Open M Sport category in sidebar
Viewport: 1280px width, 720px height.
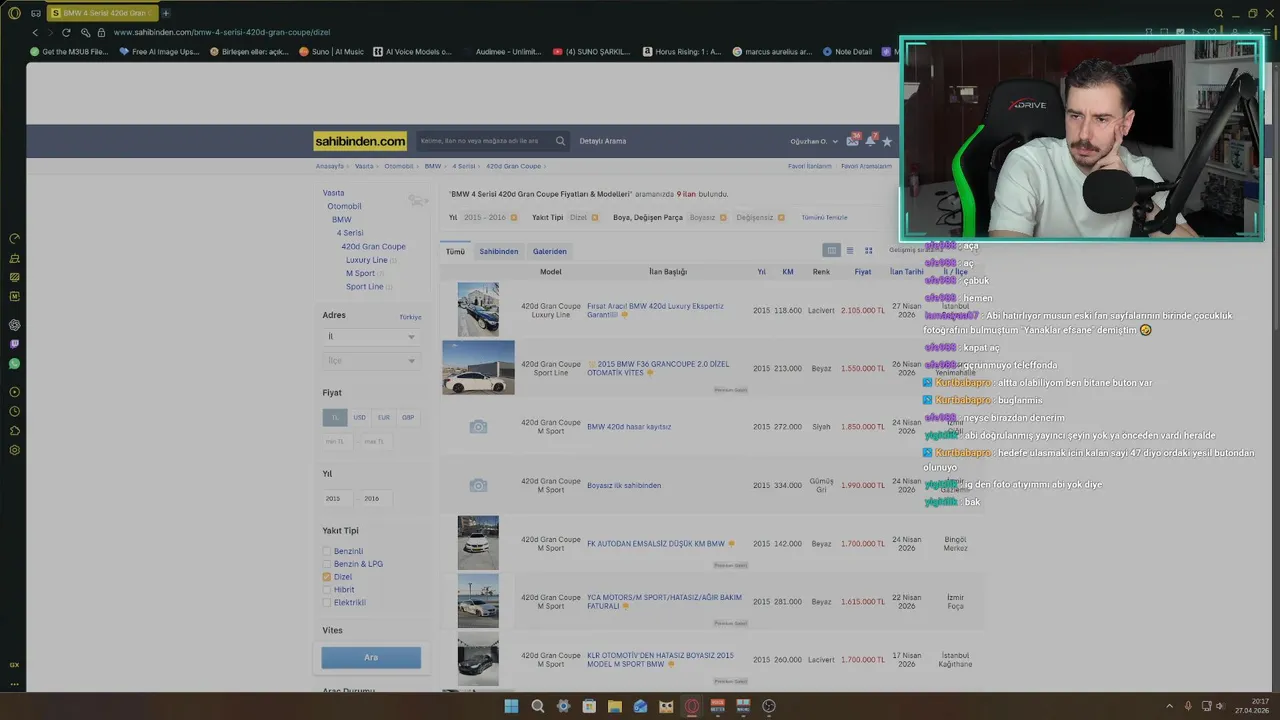360,273
